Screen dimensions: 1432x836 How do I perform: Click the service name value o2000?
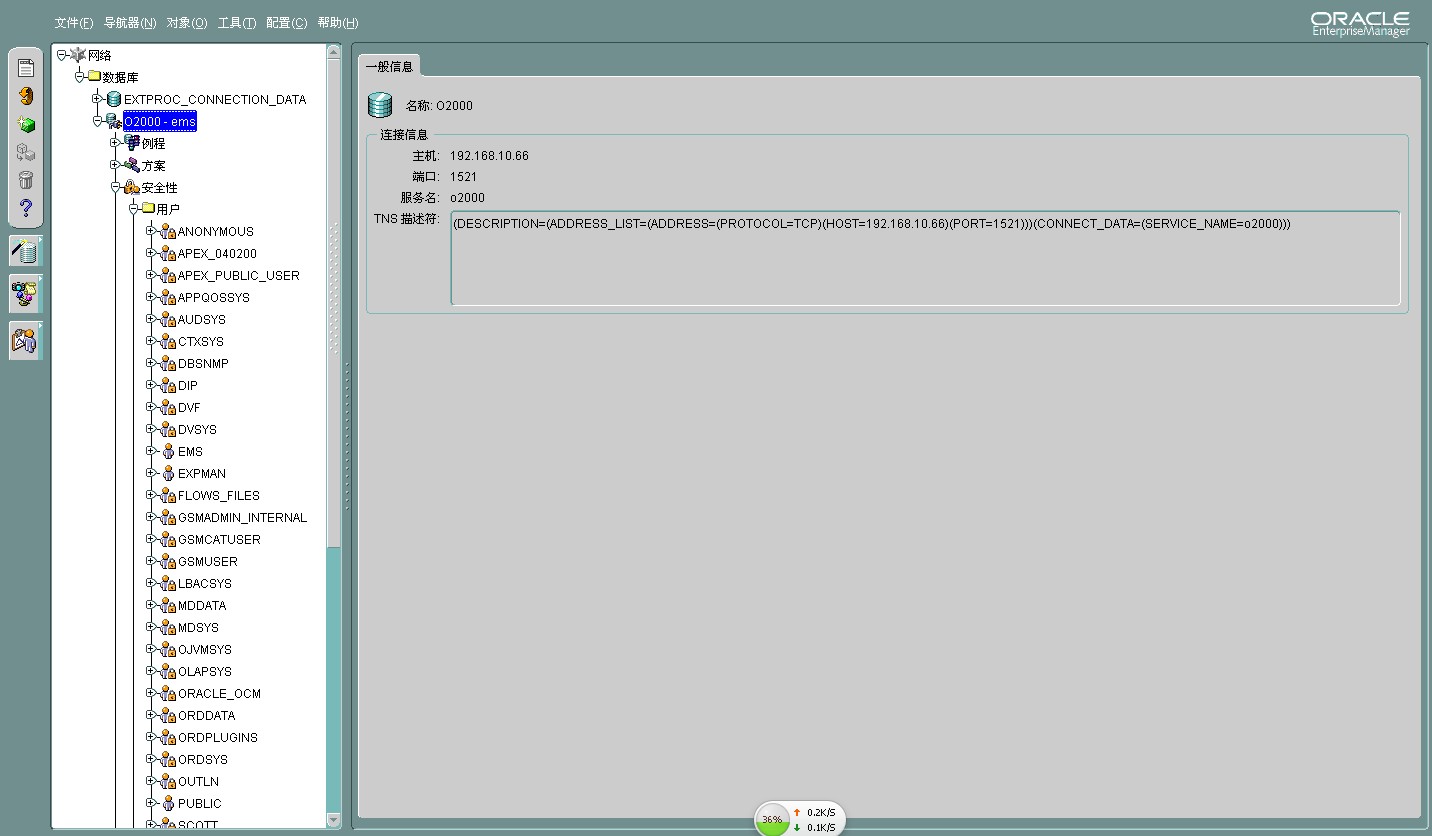tap(467, 198)
